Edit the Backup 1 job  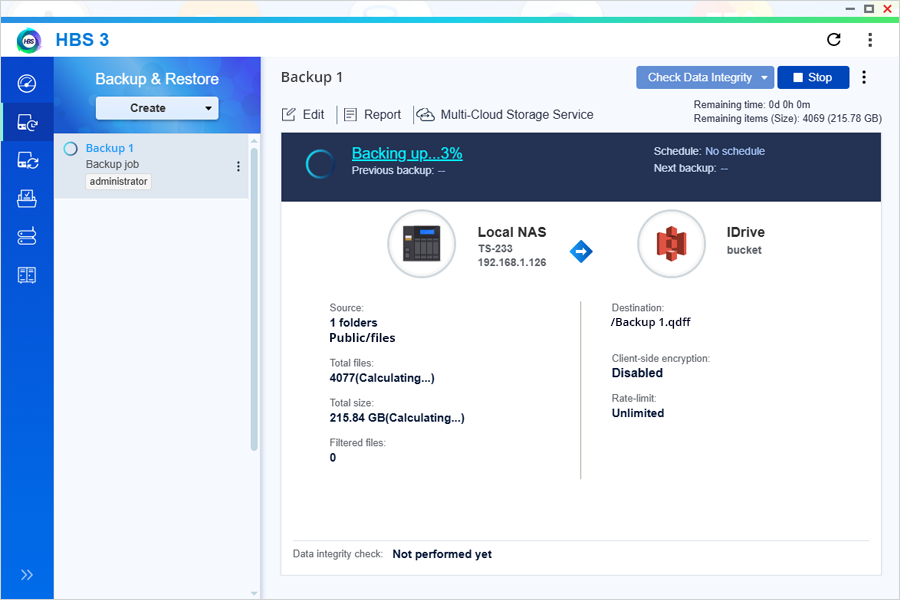click(303, 115)
